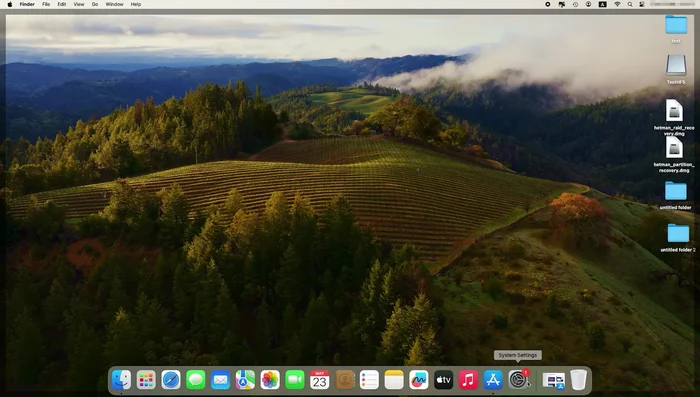Screen dimensions: 700x397
Task: Open the Freeform app
Action: pos(419,380)
